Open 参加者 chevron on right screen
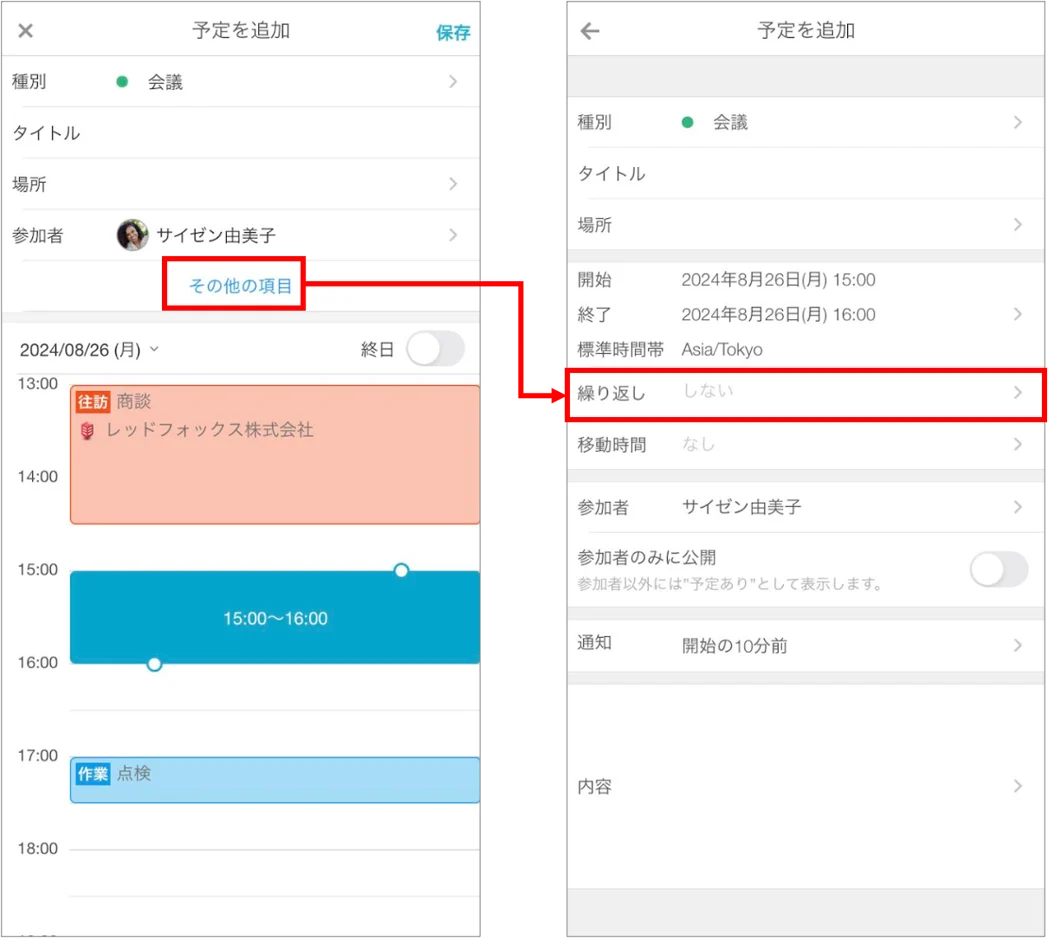The height and width of the screenshot is (938, 1048). click(x=1018, y=507)
